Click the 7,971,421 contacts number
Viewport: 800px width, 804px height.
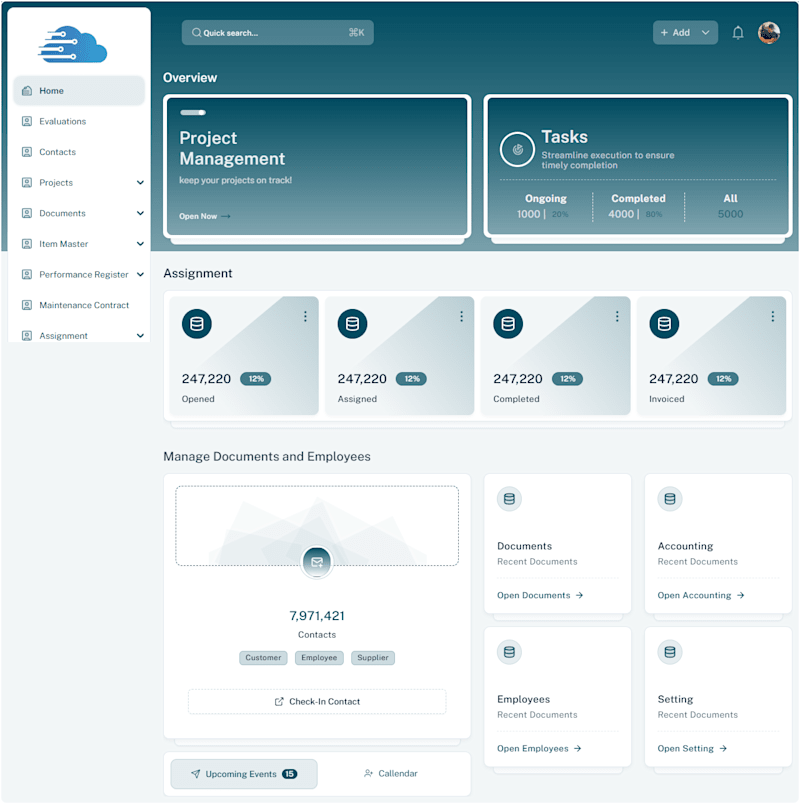(x=317, y=616)
